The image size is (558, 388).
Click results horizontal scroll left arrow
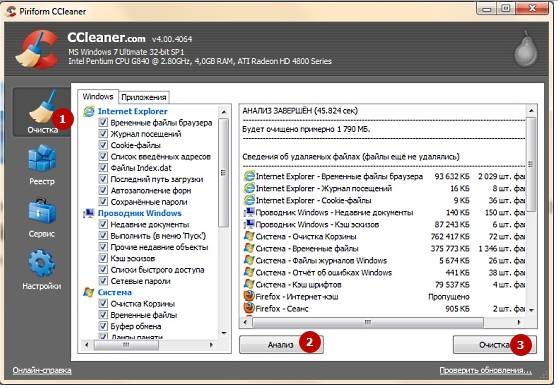[245, 323]
